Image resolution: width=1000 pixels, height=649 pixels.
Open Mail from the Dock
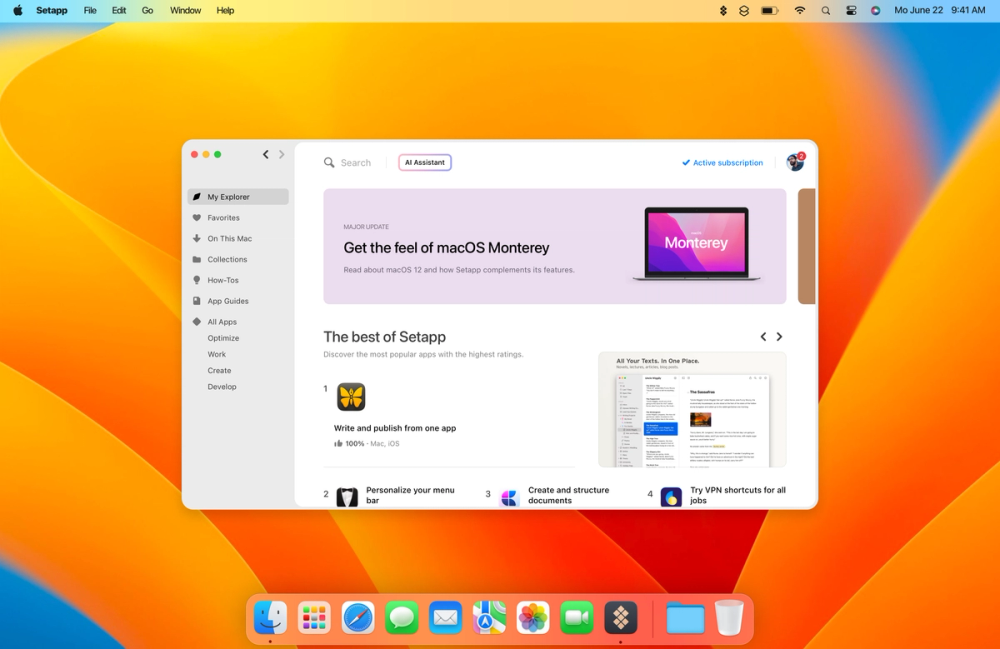click(x=445, y=618)
